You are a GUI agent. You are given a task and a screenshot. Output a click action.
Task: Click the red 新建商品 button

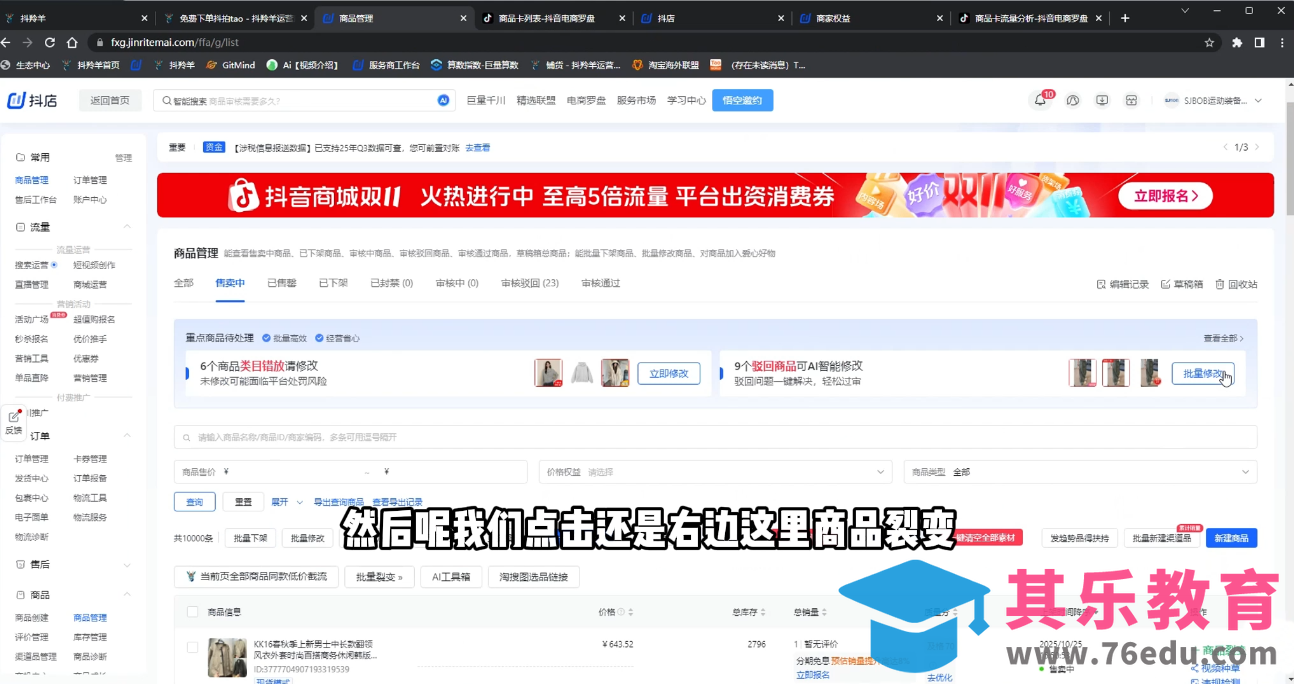[x=1231, y=537]
